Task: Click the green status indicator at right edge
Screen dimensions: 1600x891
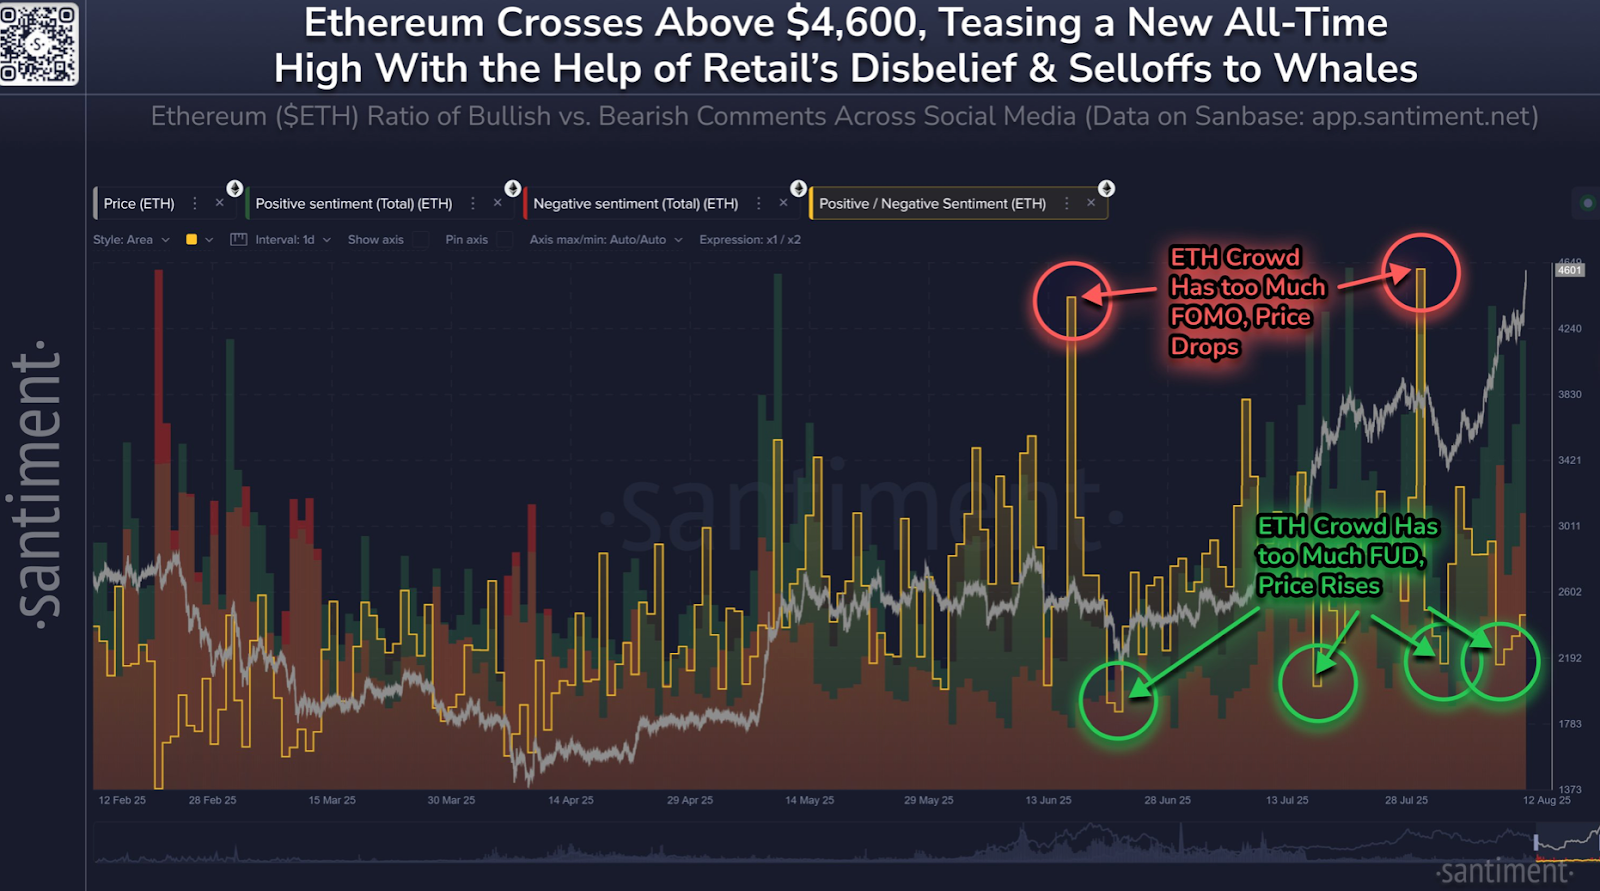Action: 1587,203
